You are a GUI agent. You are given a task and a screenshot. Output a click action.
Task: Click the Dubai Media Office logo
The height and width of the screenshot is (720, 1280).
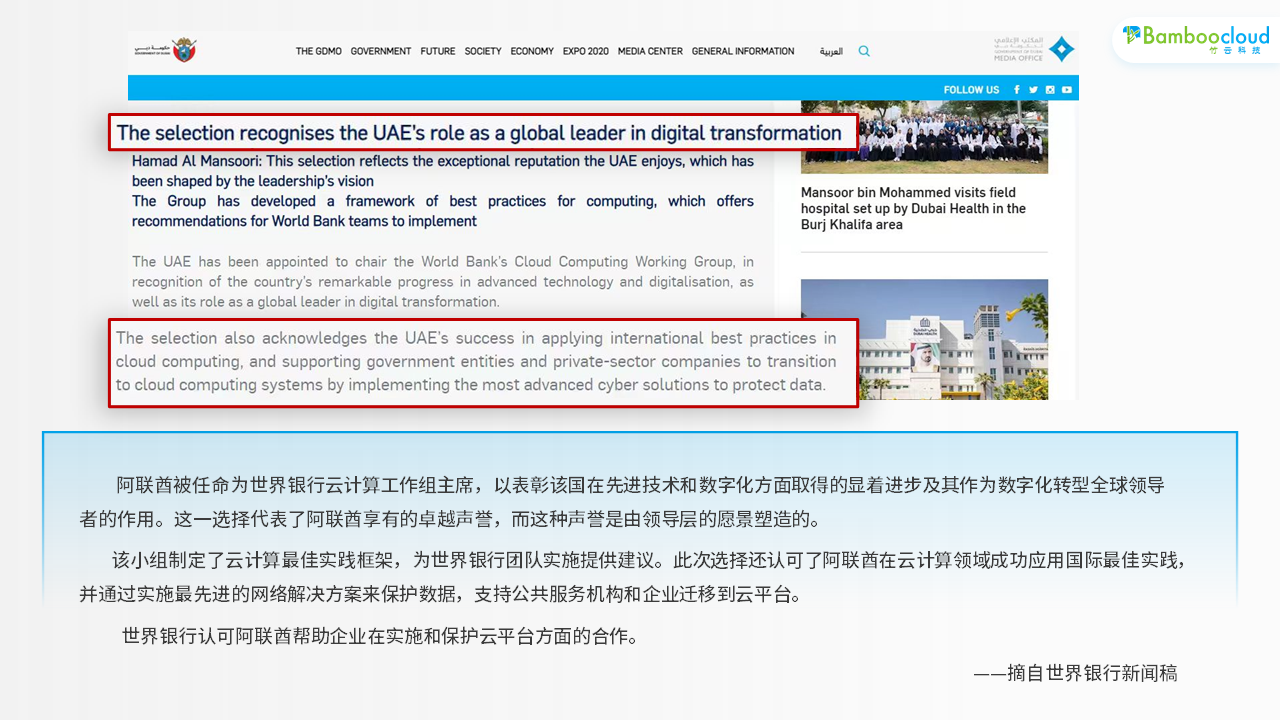click(1034, 49)
